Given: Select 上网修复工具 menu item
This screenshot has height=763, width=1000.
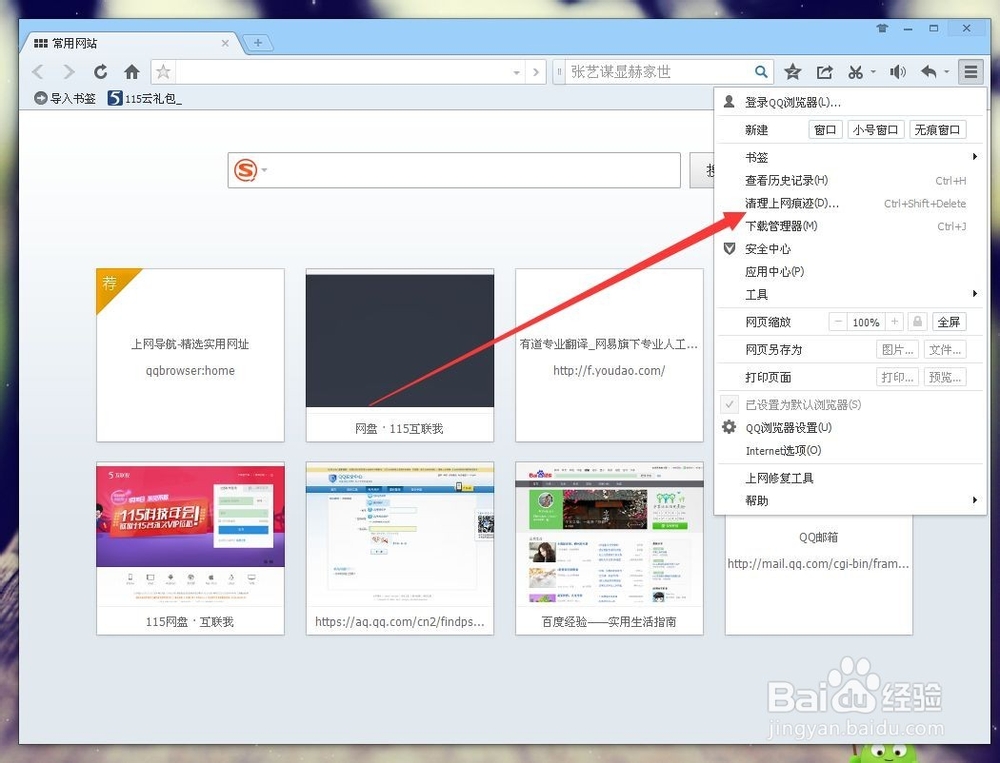Looking at the screenshot, I should click(851, 478).
